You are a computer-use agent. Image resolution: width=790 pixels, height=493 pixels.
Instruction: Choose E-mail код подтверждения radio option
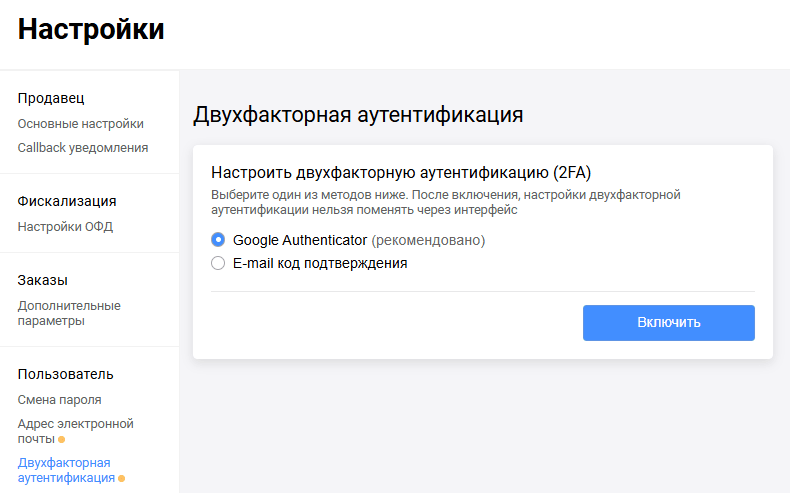pos(218,264)
